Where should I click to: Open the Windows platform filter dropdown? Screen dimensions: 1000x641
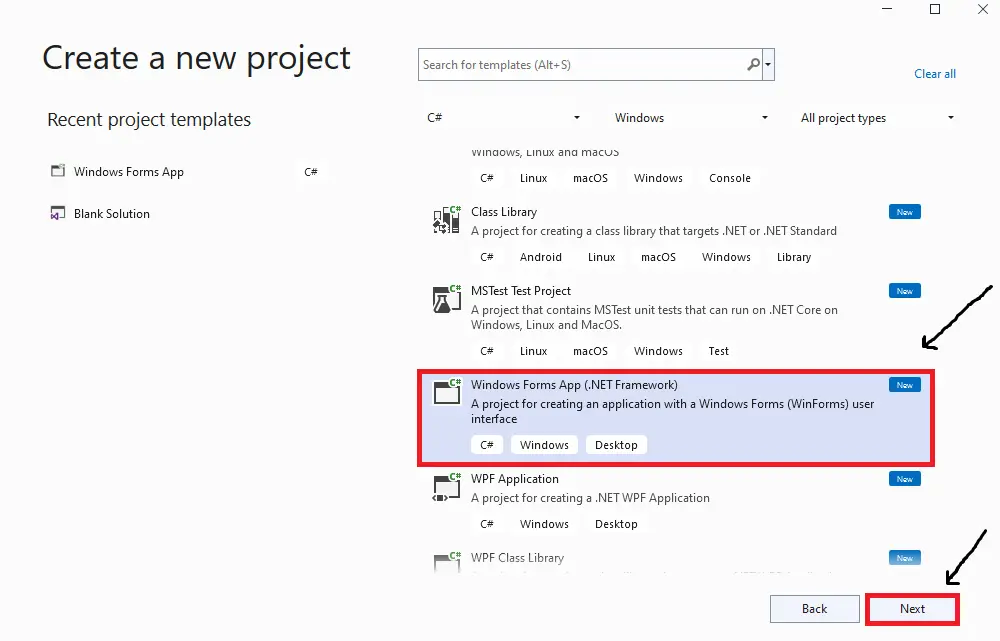tap(691, 117)
